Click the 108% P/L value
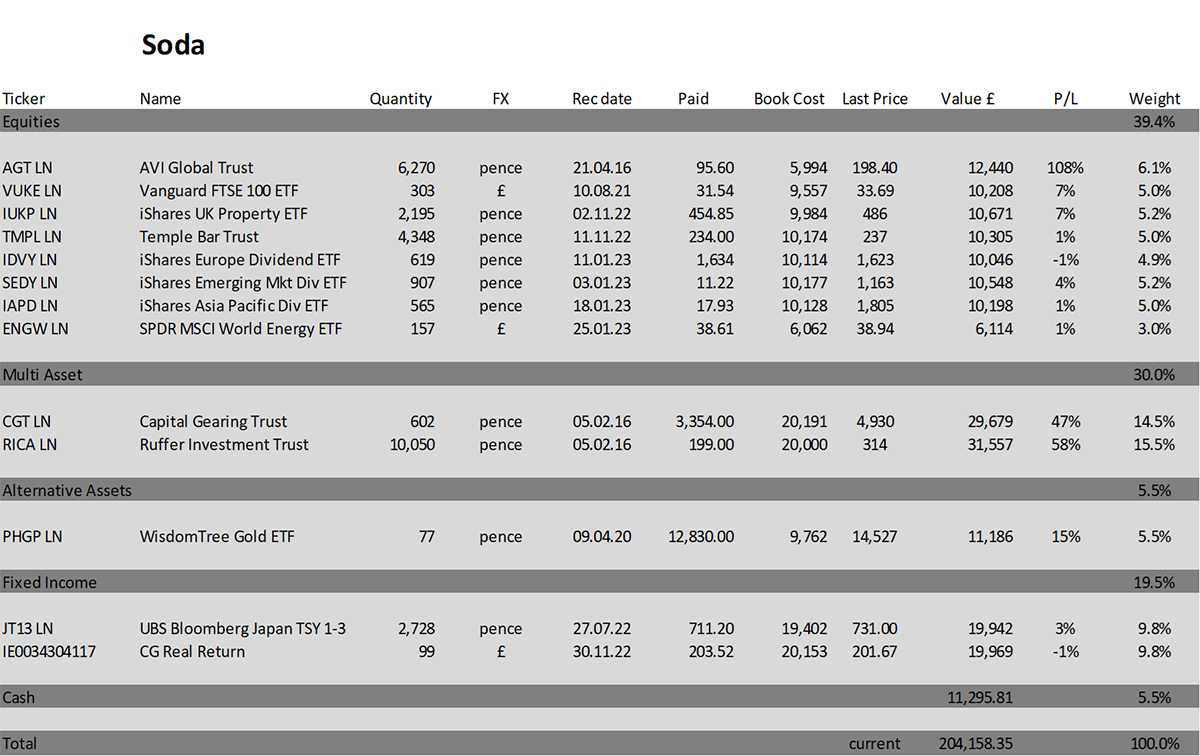The image size is (1200, 756). coord(1064,168)
